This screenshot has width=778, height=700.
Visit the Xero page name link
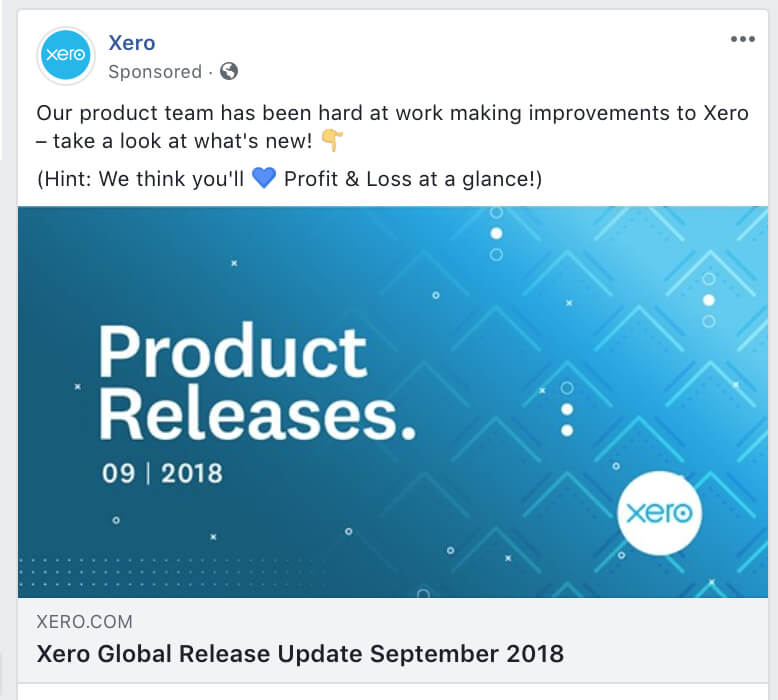click(131, 43)
